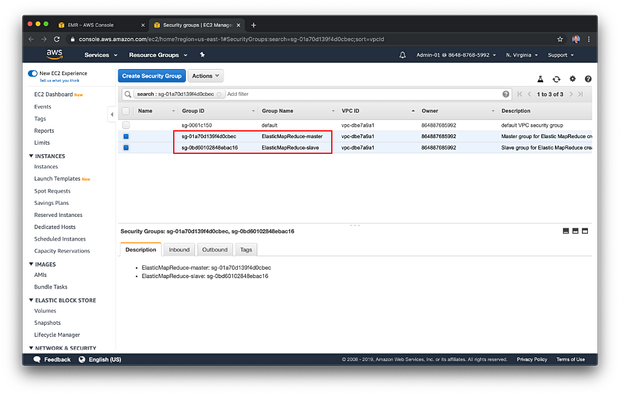Screen dimensions: 620x395
Task: Switch to the Inbound tab
Action: point(179,249)
